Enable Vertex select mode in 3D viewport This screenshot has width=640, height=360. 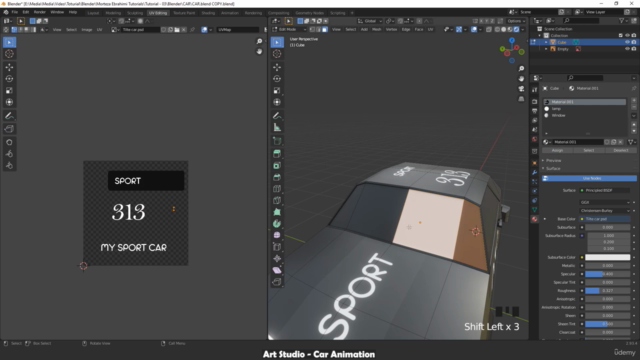click(x=312, y=29)
